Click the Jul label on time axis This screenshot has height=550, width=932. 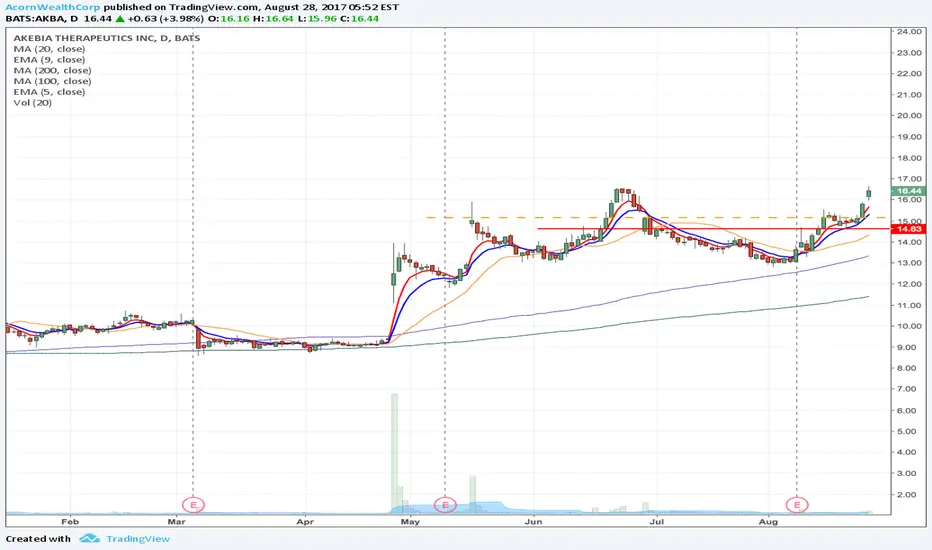click(656, 521)
